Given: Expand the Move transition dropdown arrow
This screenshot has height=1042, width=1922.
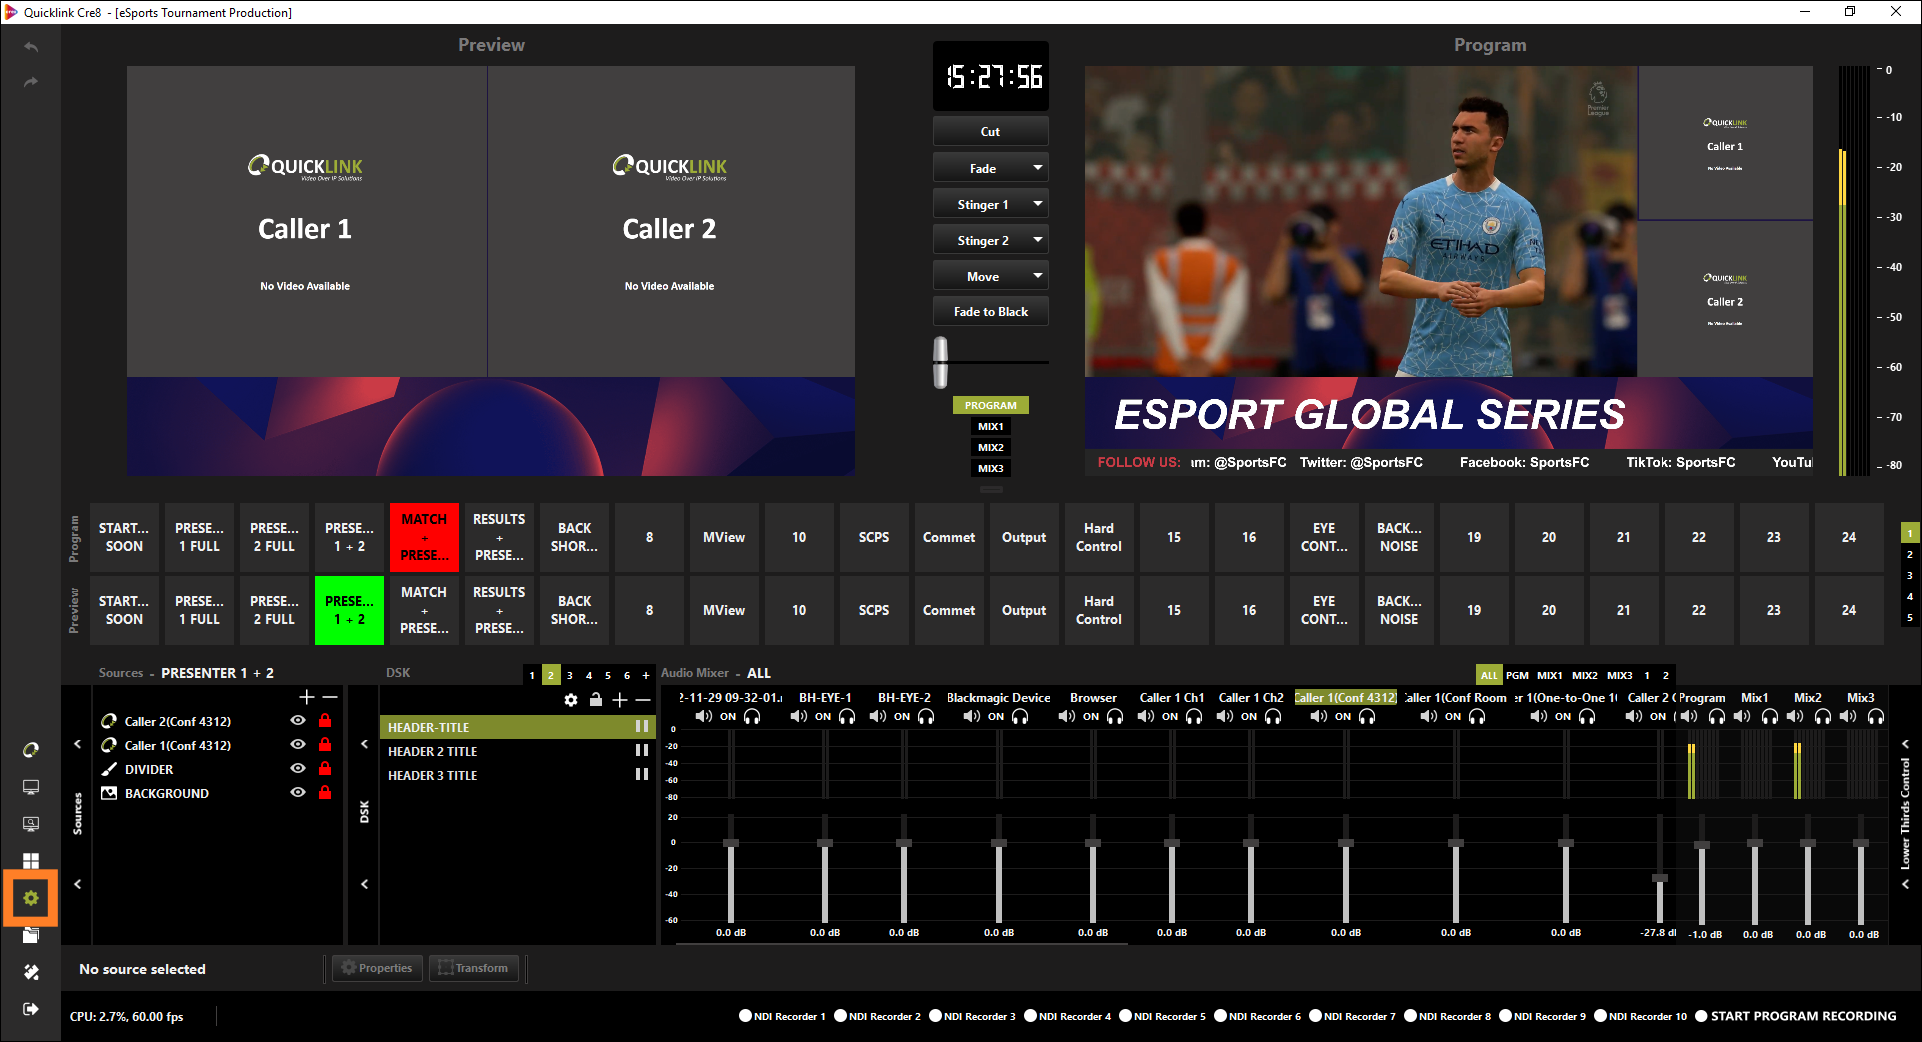Looking at the screenshot, I should 1038,276.
